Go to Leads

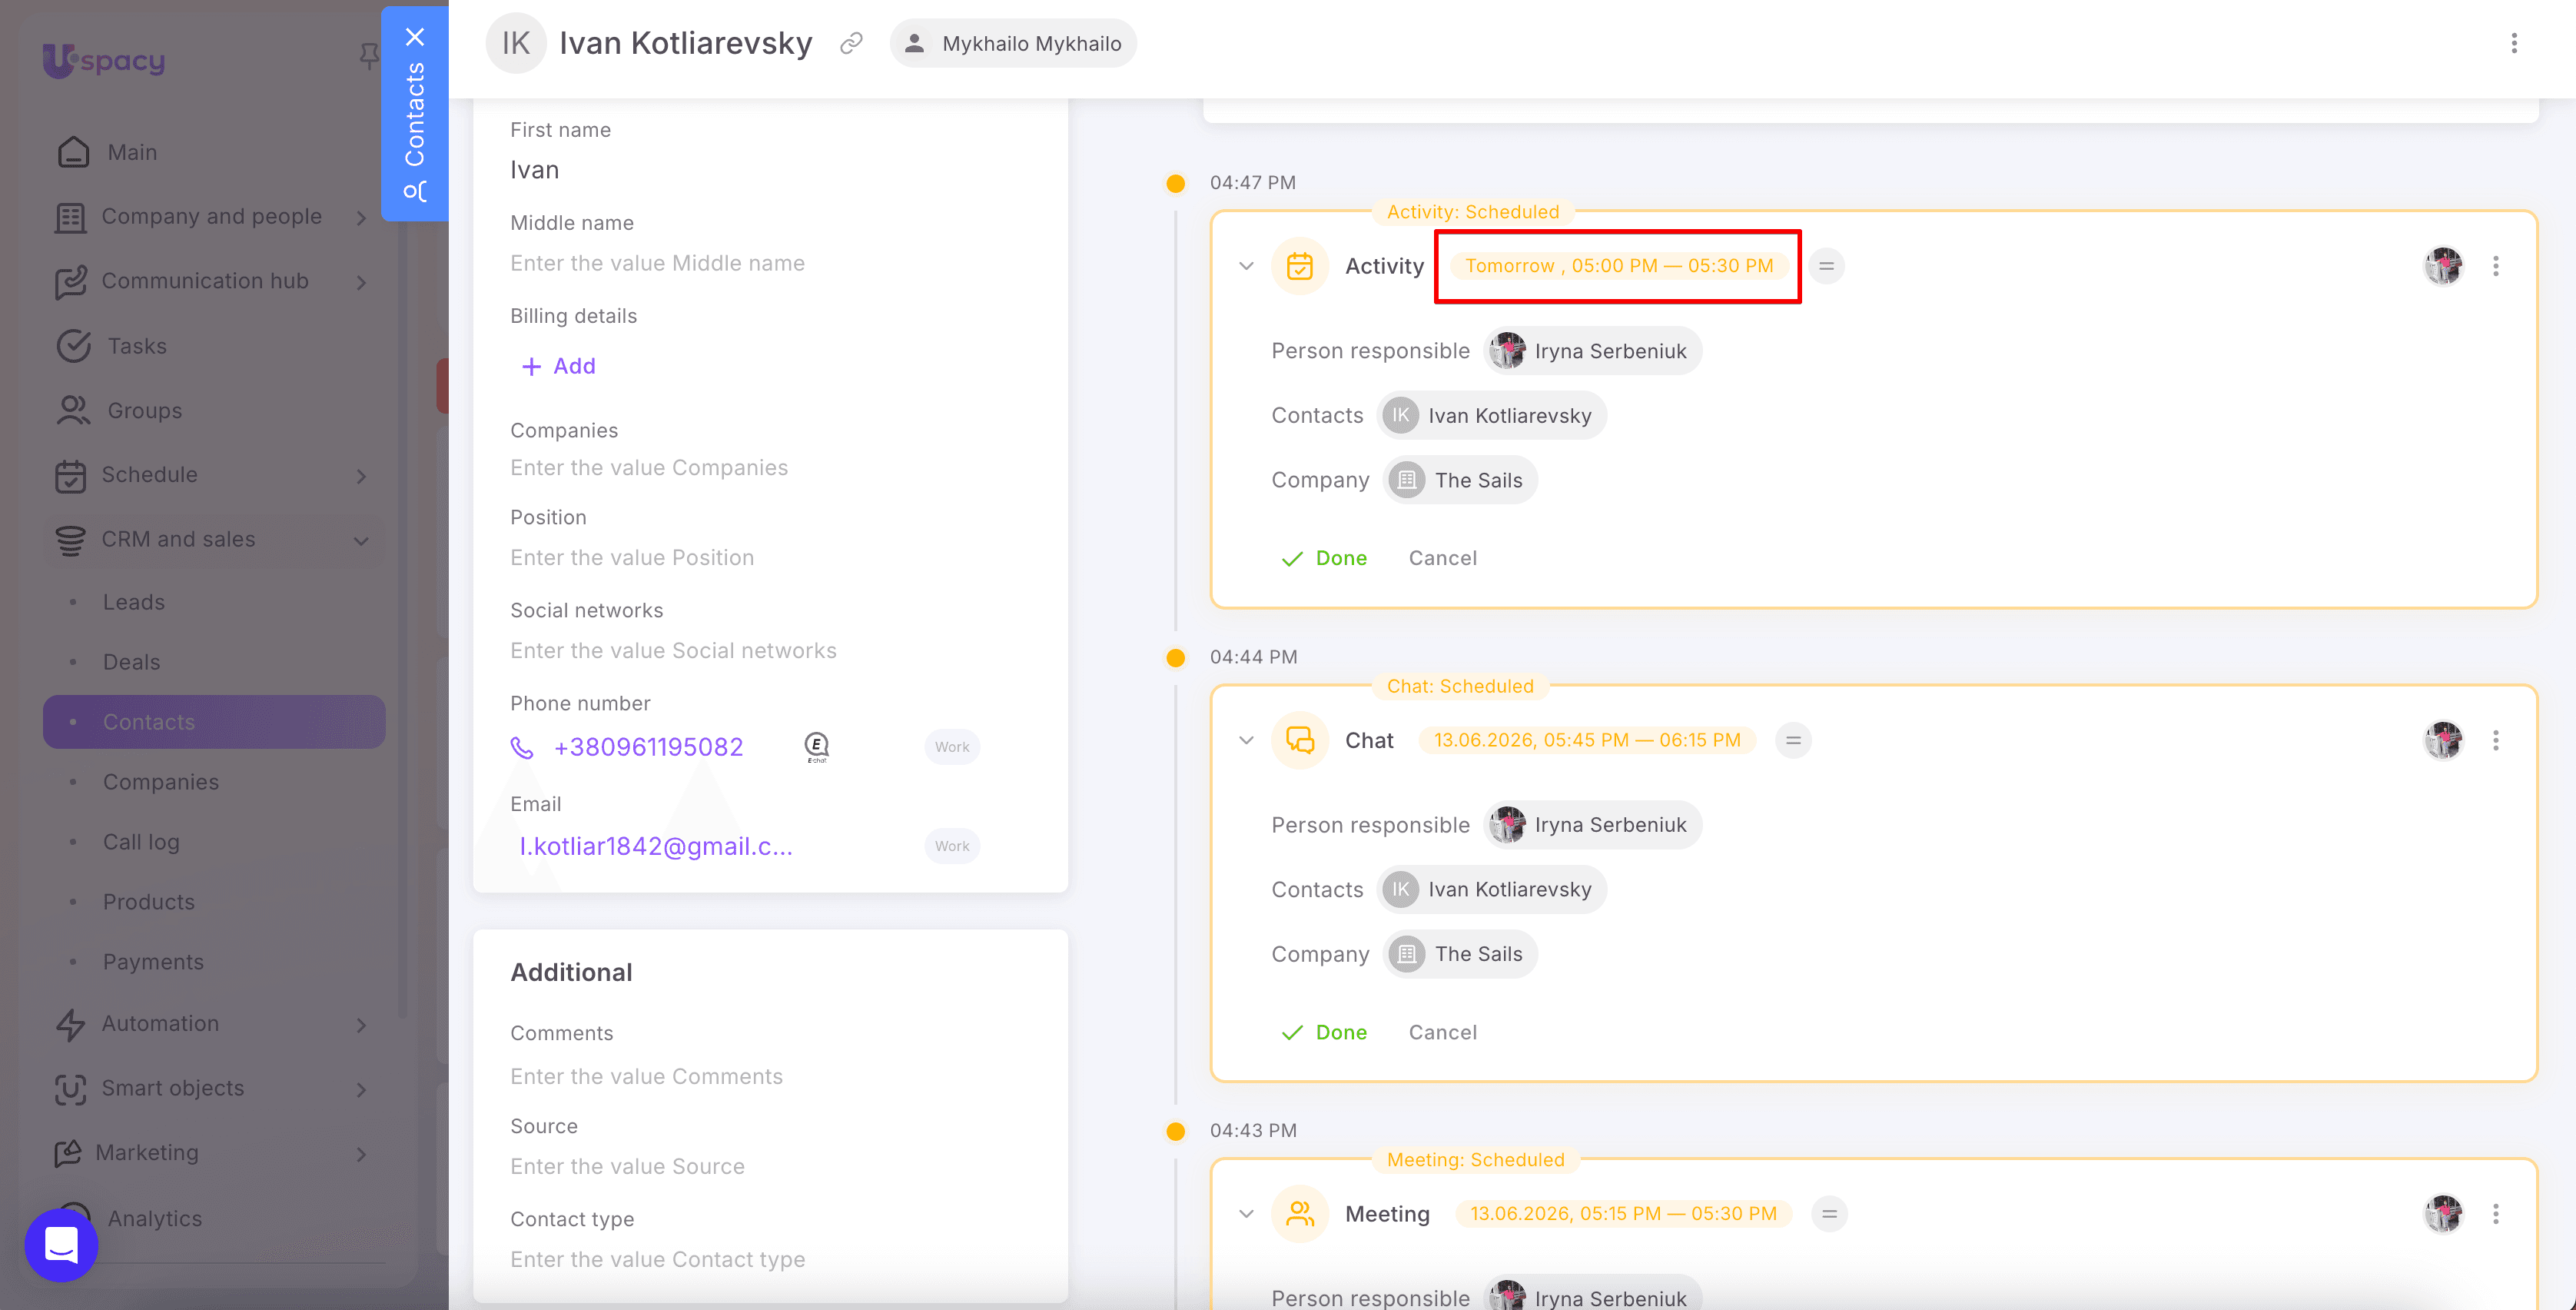134,602
